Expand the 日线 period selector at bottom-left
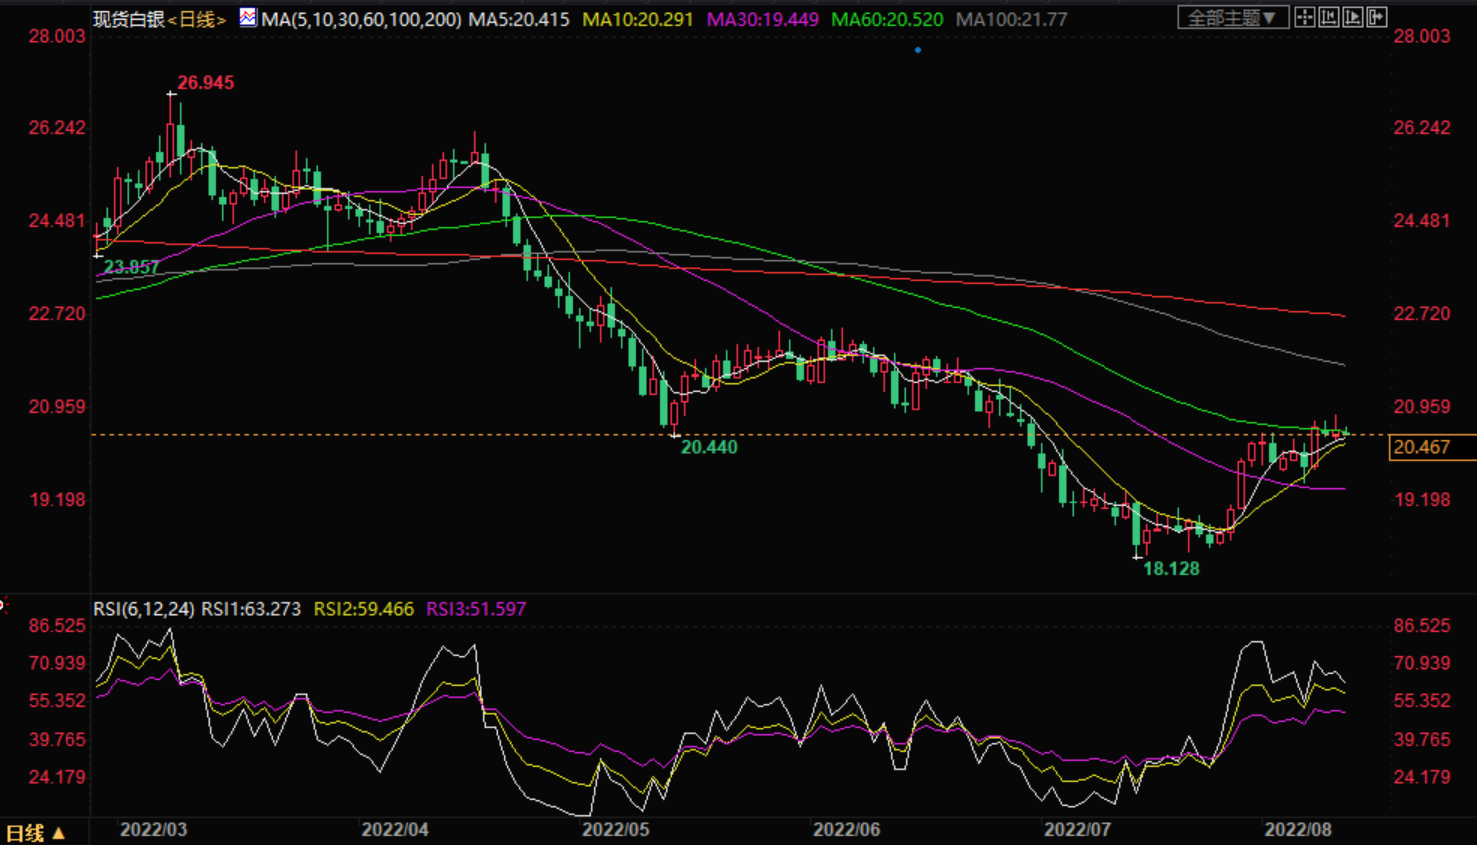 [35, 832]
